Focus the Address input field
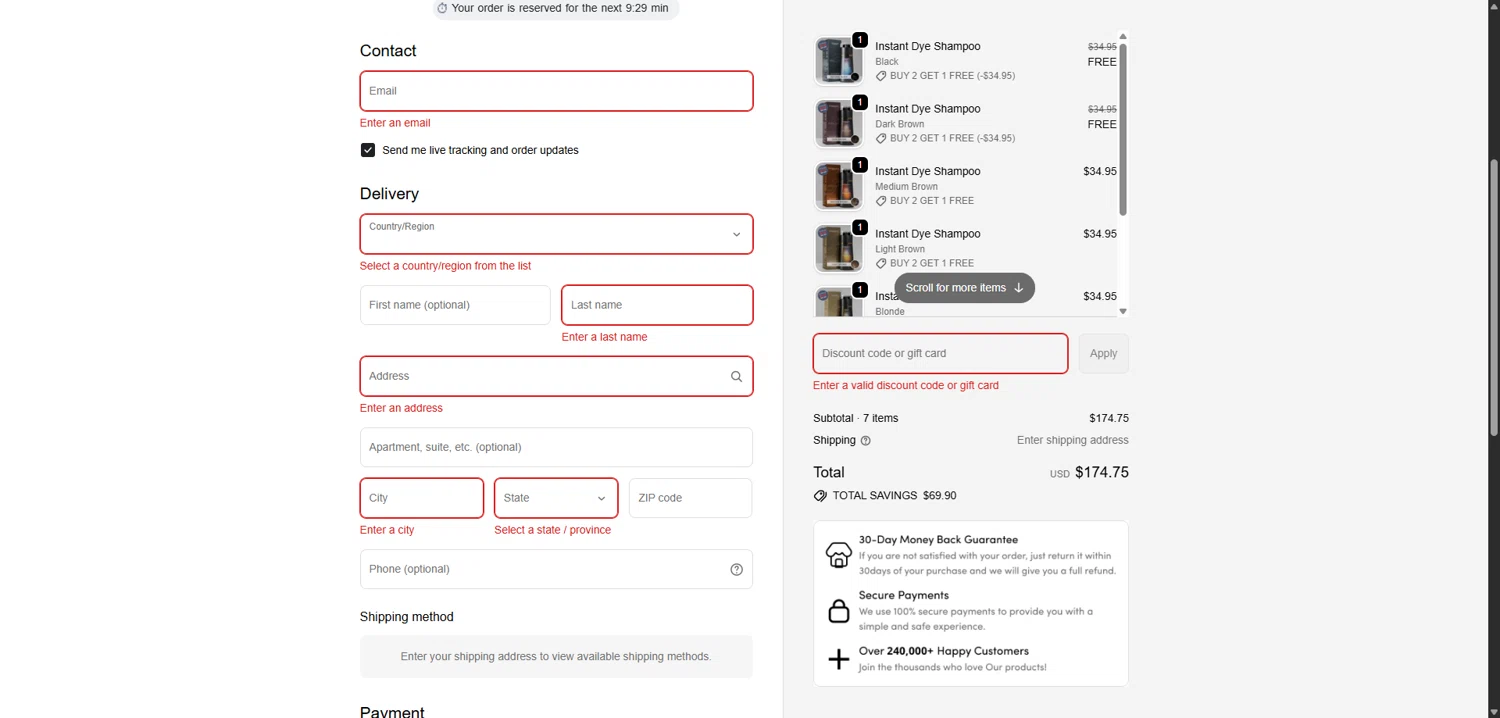 point(556,376)
